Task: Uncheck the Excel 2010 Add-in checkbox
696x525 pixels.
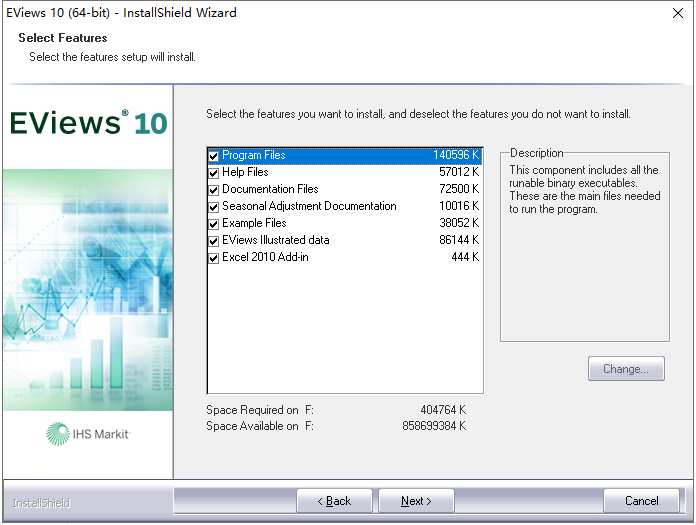Action: tap(214, 258)
